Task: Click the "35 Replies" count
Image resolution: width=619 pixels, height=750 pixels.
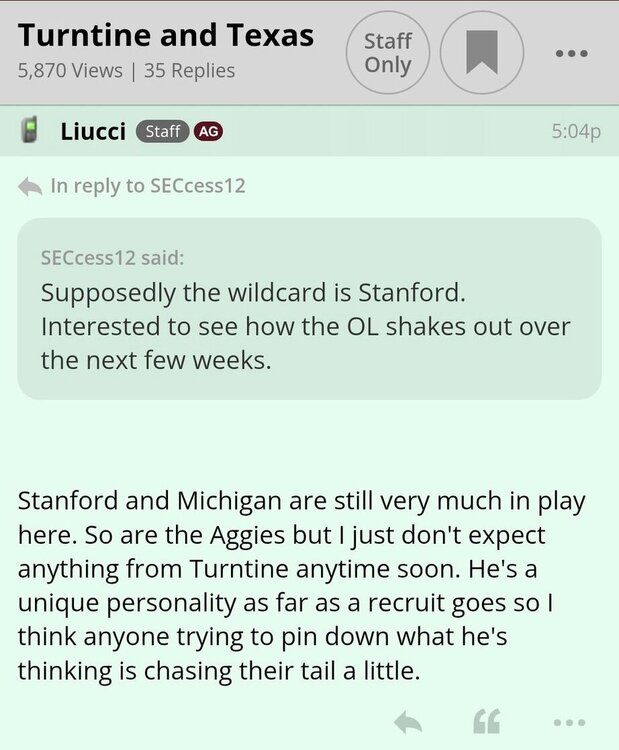Action: 190,71
